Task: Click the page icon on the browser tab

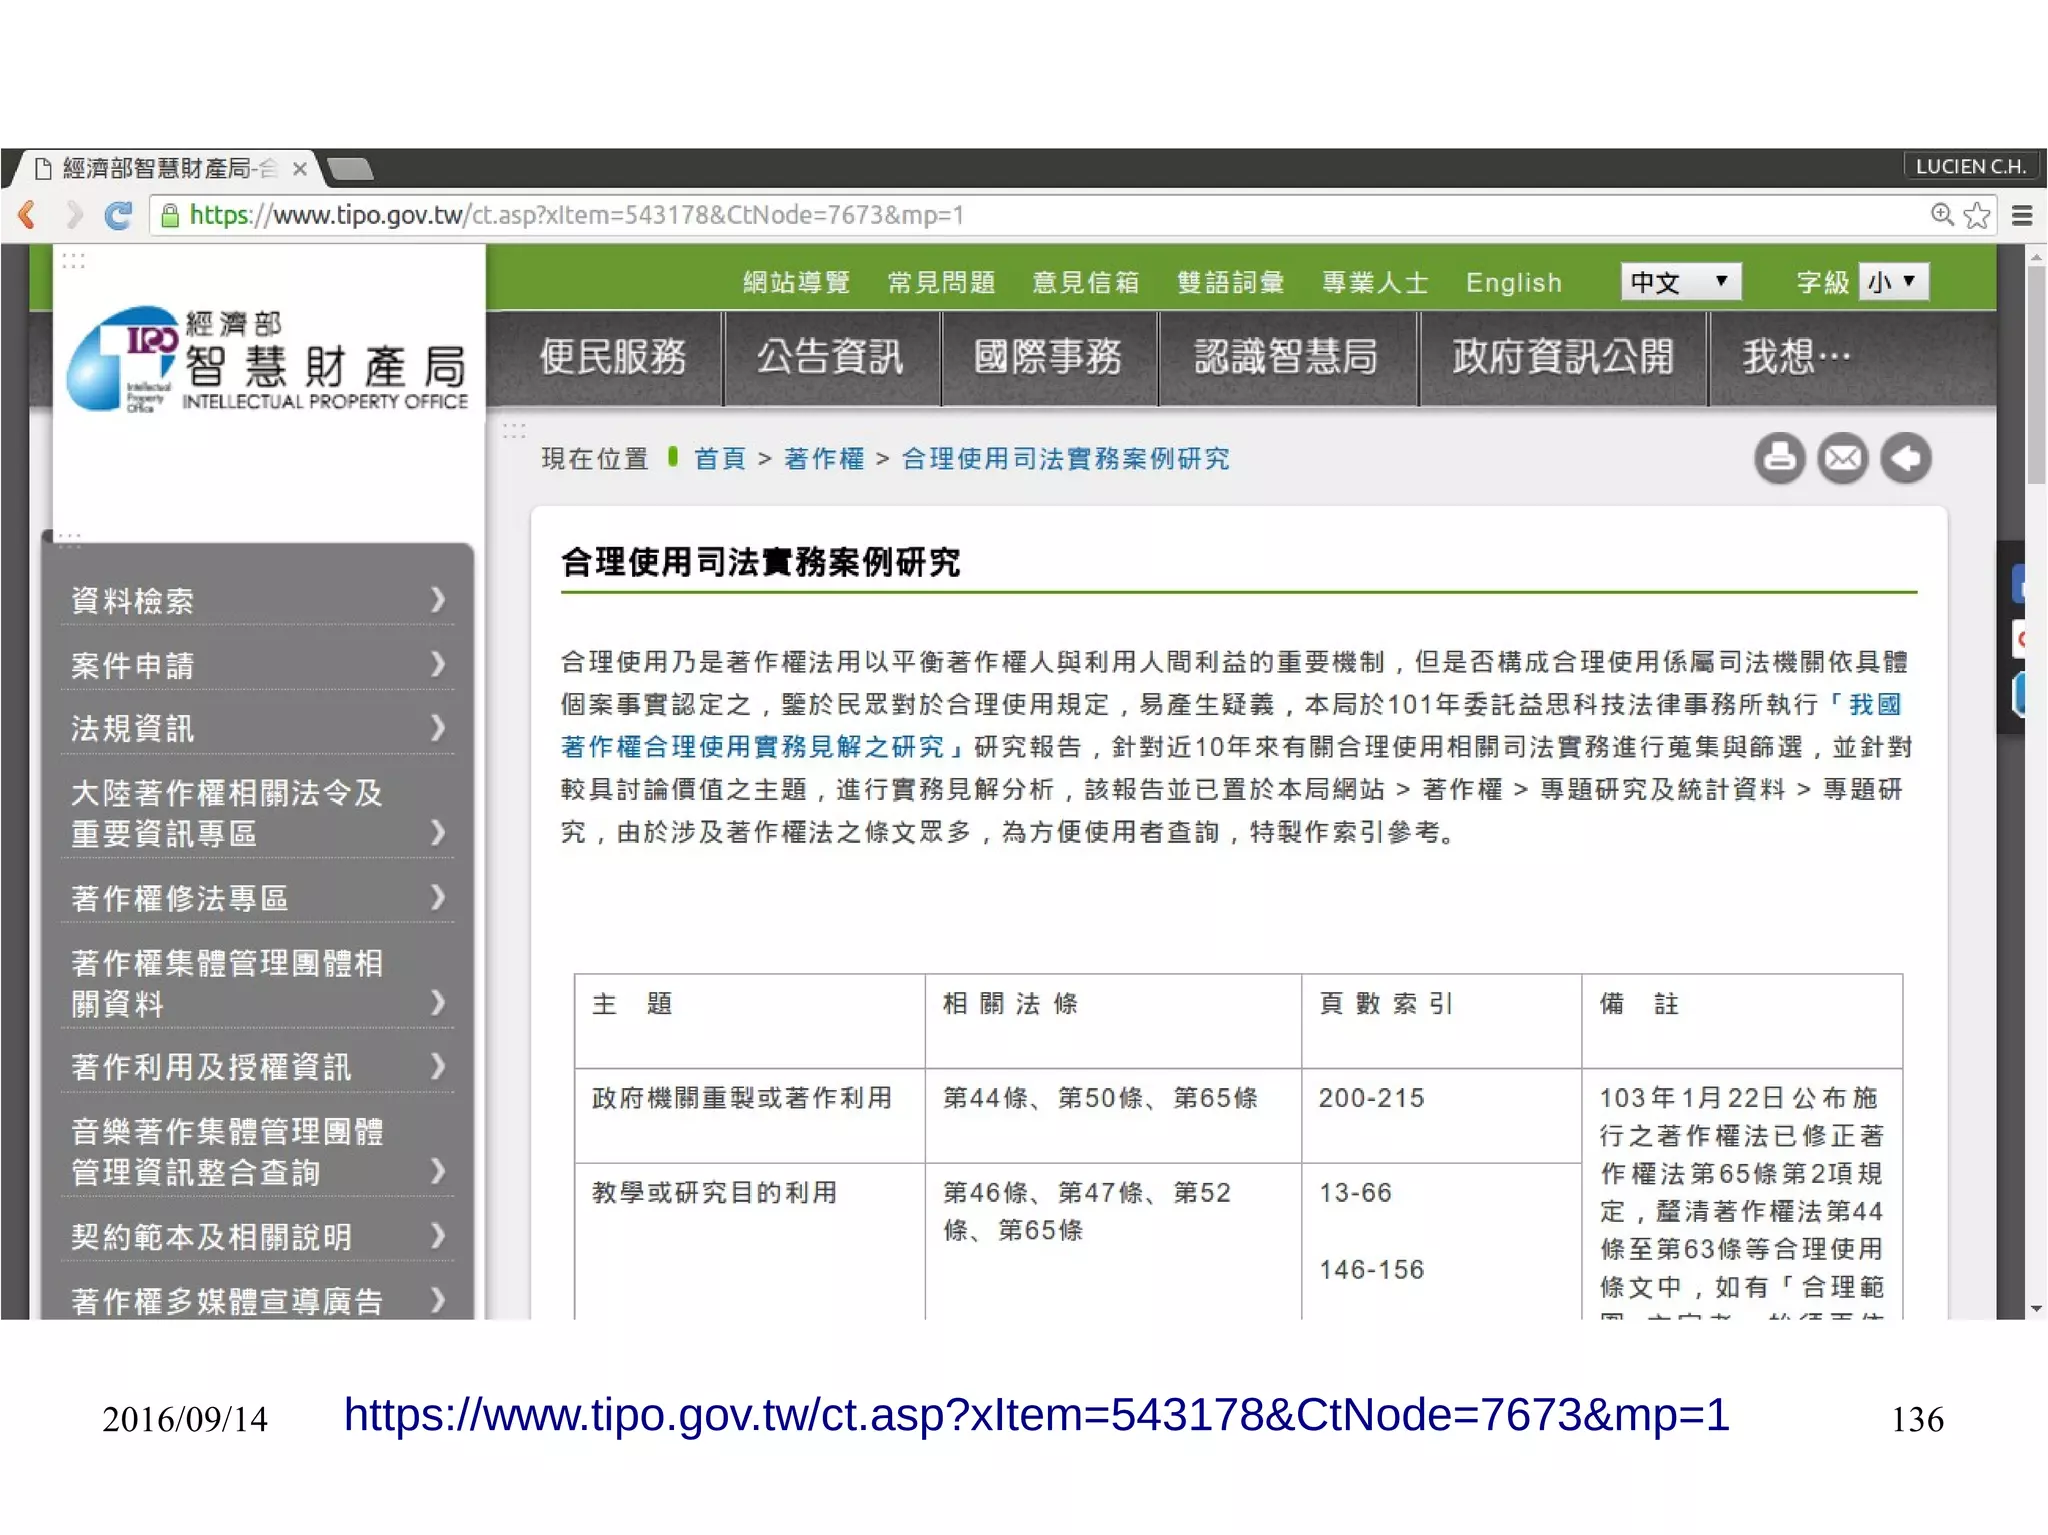Action: pos(43,168)
